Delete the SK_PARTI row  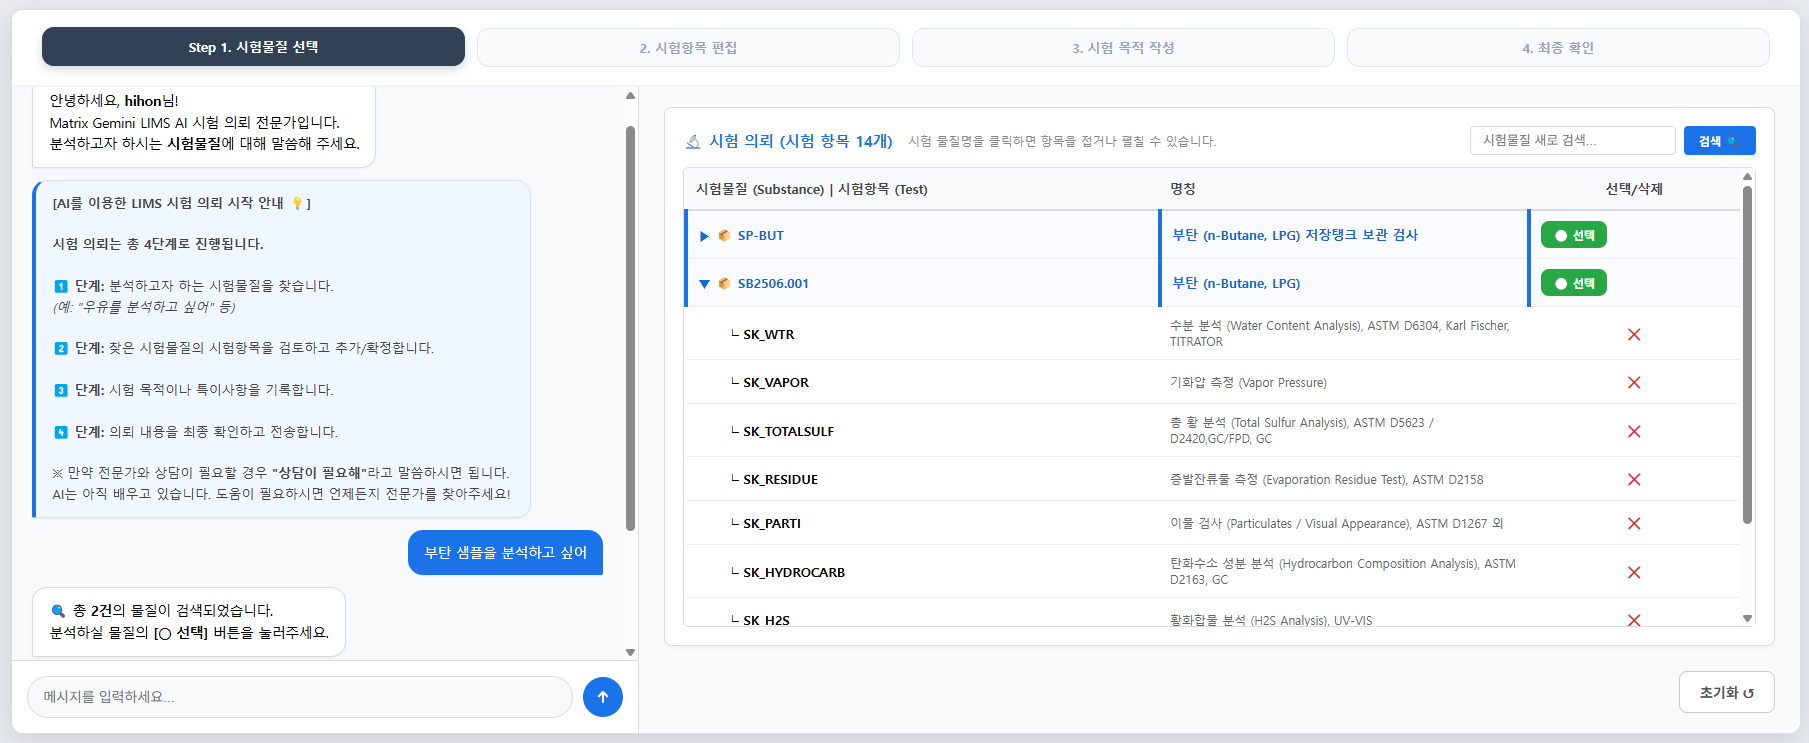[1634, 524]
